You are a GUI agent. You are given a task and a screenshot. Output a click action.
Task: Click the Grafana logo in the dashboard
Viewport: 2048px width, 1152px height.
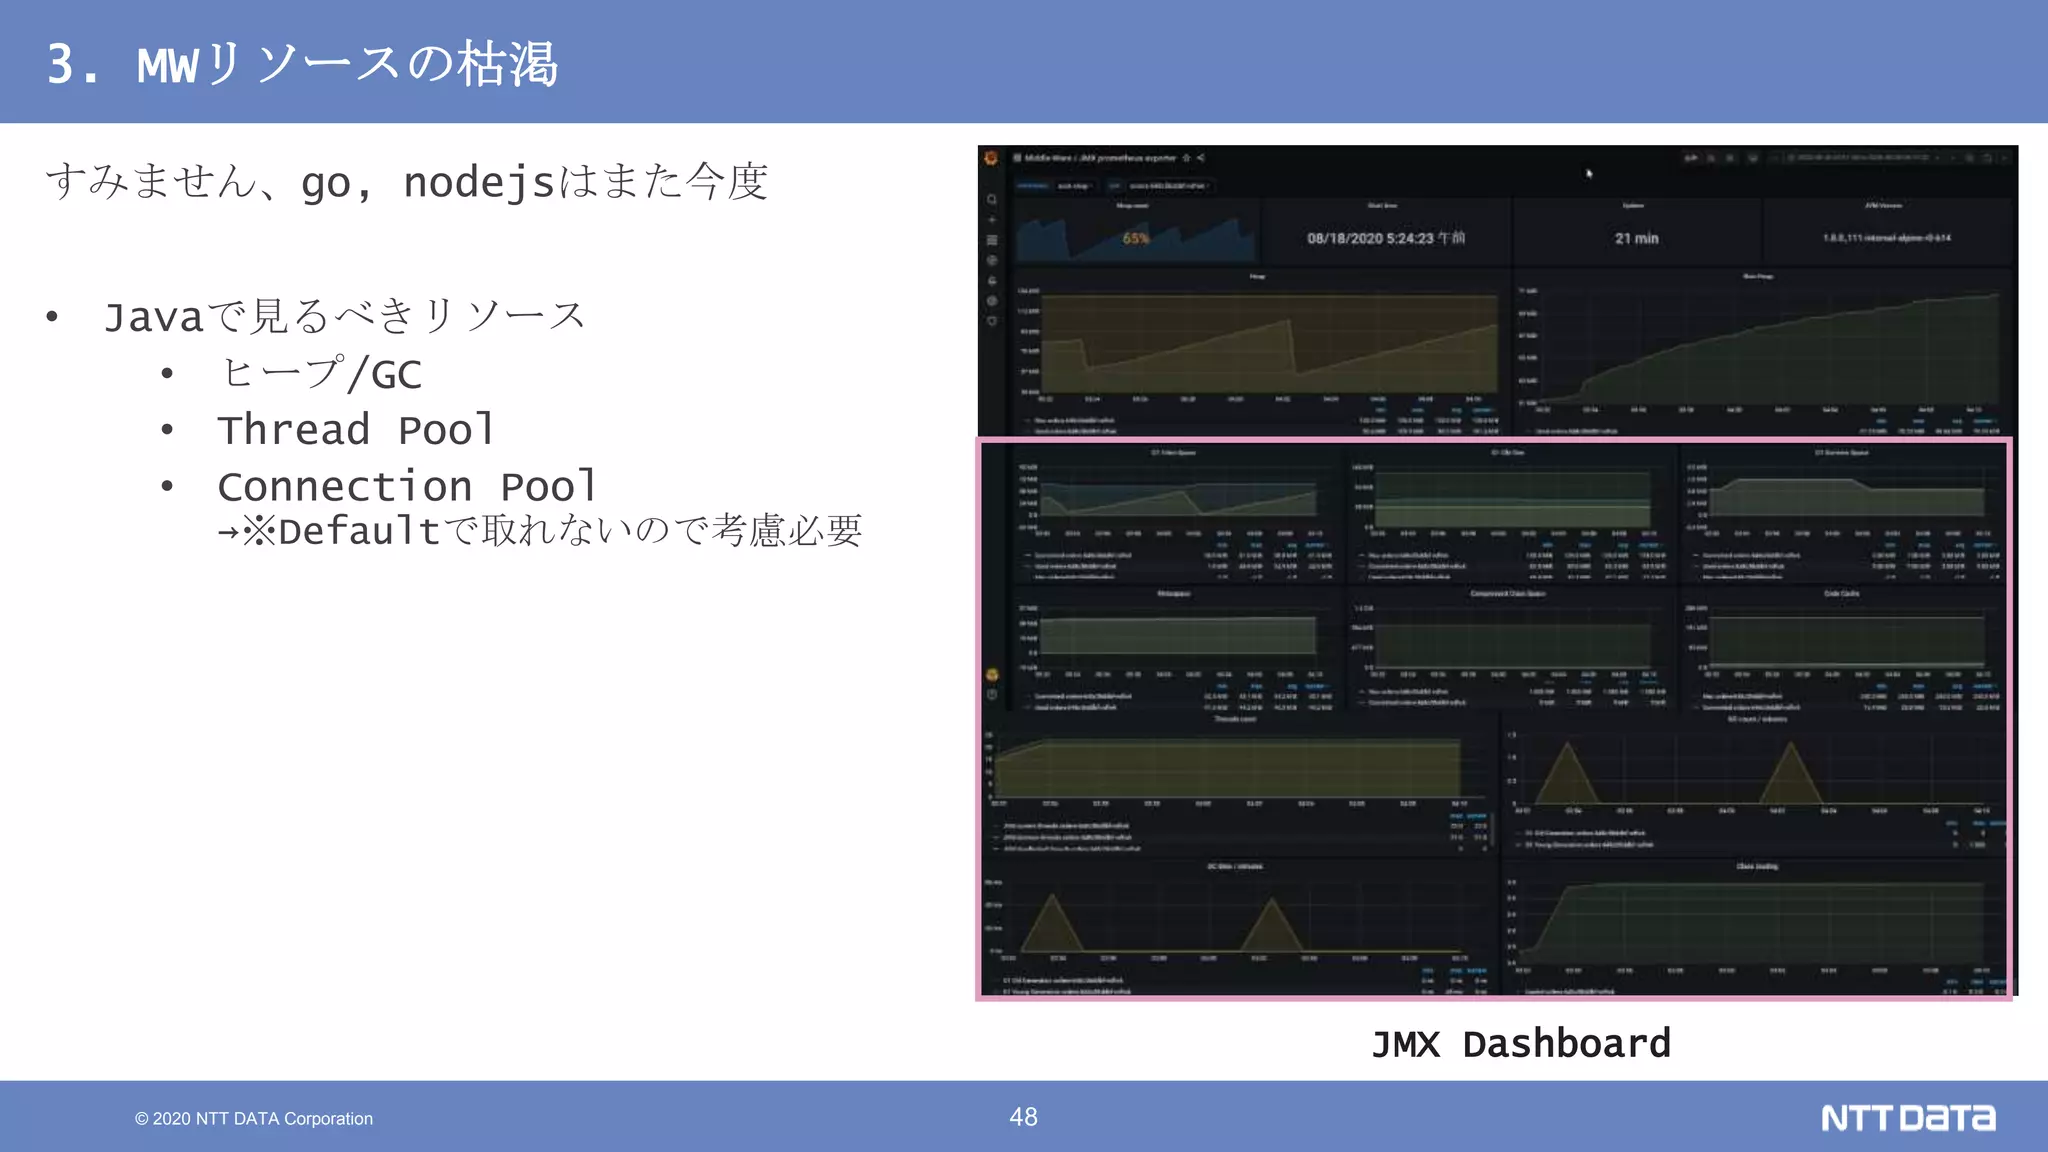(991, 158)
